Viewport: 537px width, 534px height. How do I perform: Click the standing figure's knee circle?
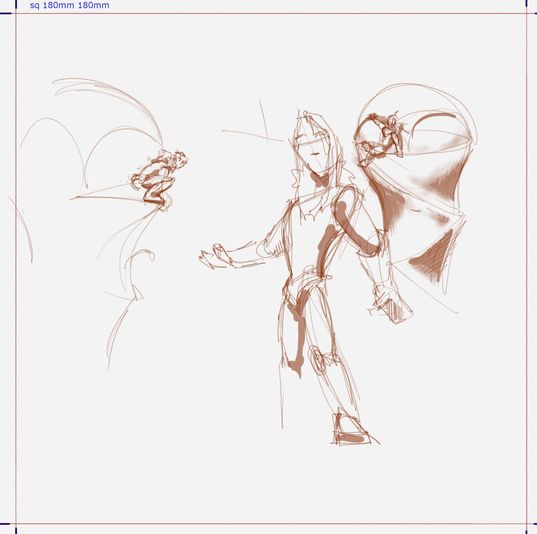(x=317, y=359)
